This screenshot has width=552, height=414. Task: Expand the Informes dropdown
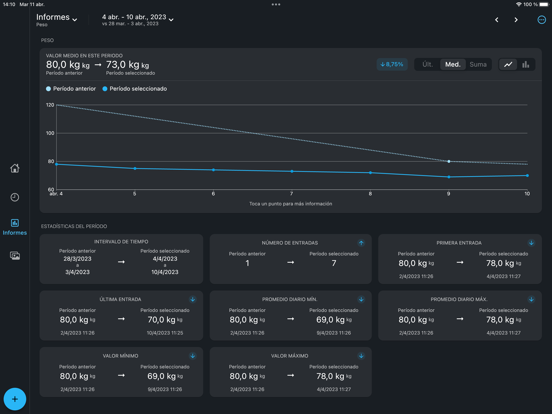pyautogui.click(x=57, y=18)
